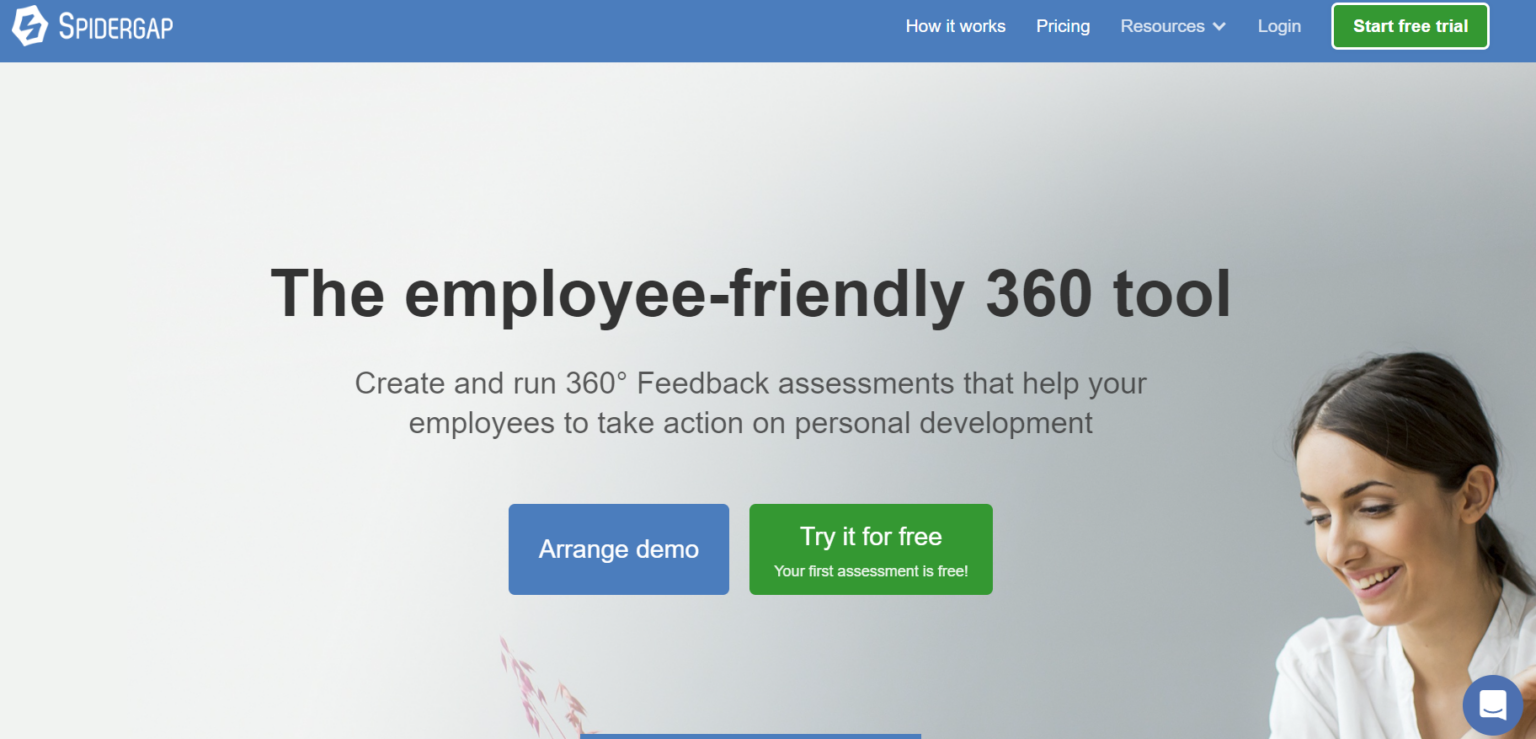Click the Spidergap hexagonal logo icon
The image size is (1536, 739).
tap(29, 25)
